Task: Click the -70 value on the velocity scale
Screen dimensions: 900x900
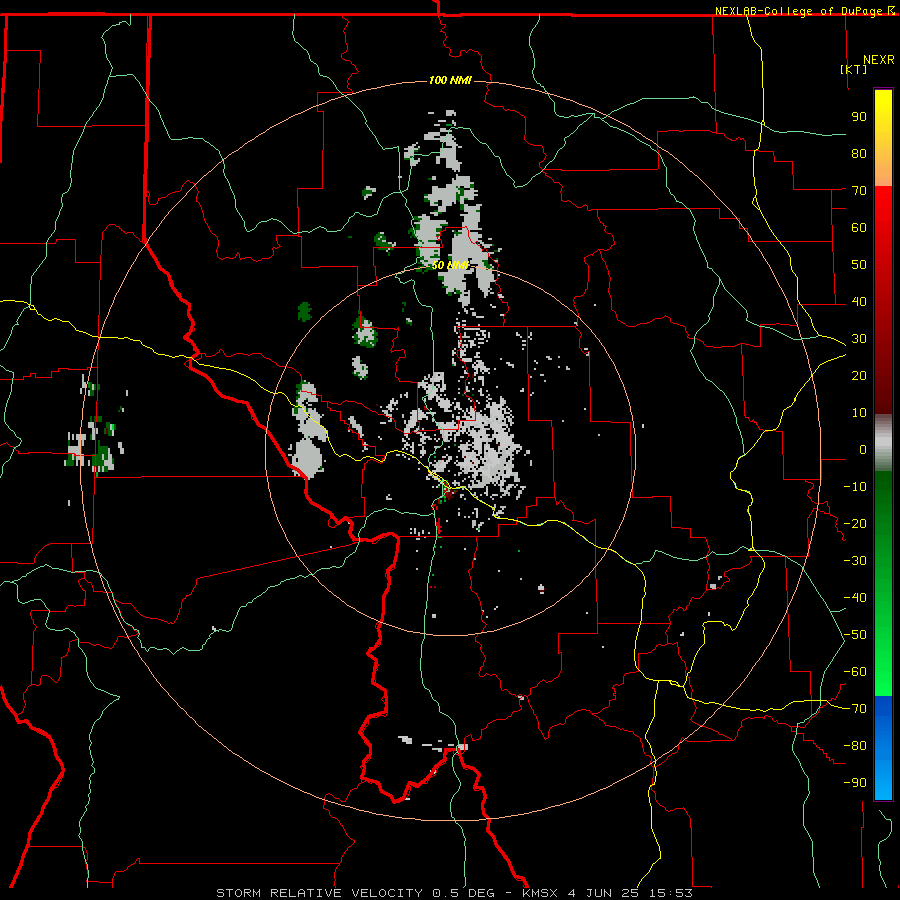Action: 855,709
